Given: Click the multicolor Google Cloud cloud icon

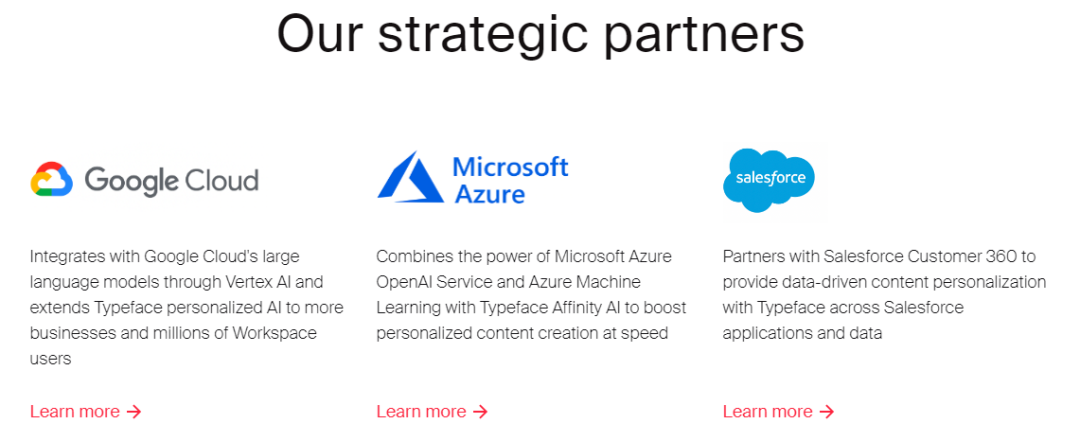Looking at the screenshot, I should tap(52, 180).
